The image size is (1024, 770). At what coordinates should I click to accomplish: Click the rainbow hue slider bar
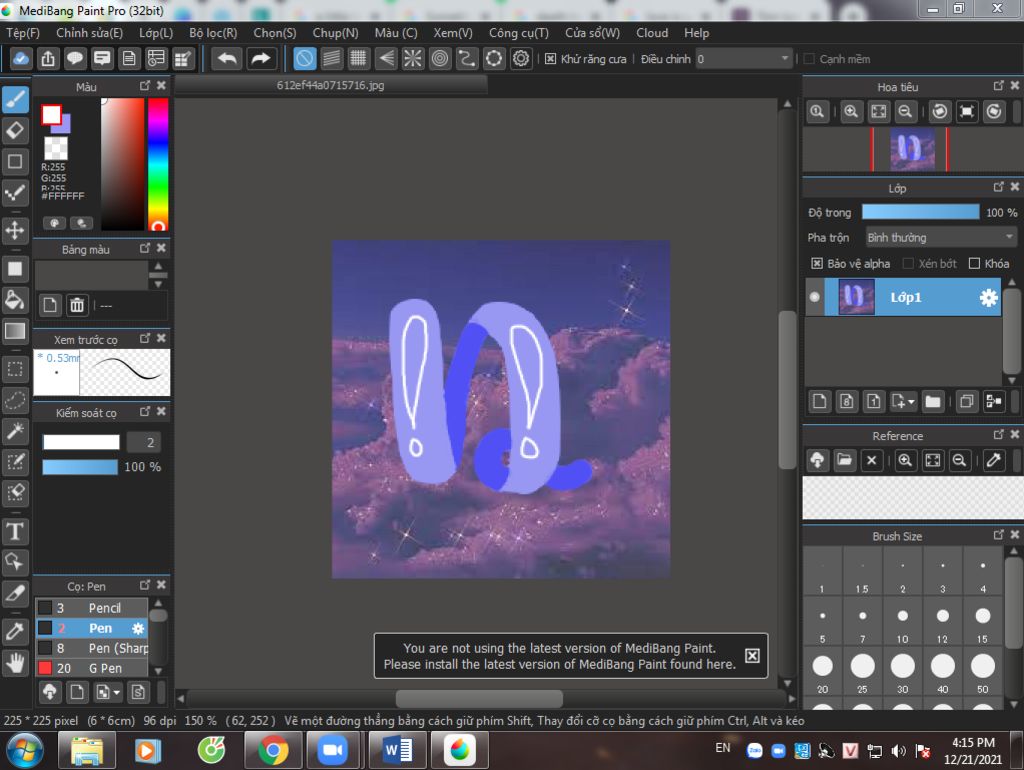(158, 164)
